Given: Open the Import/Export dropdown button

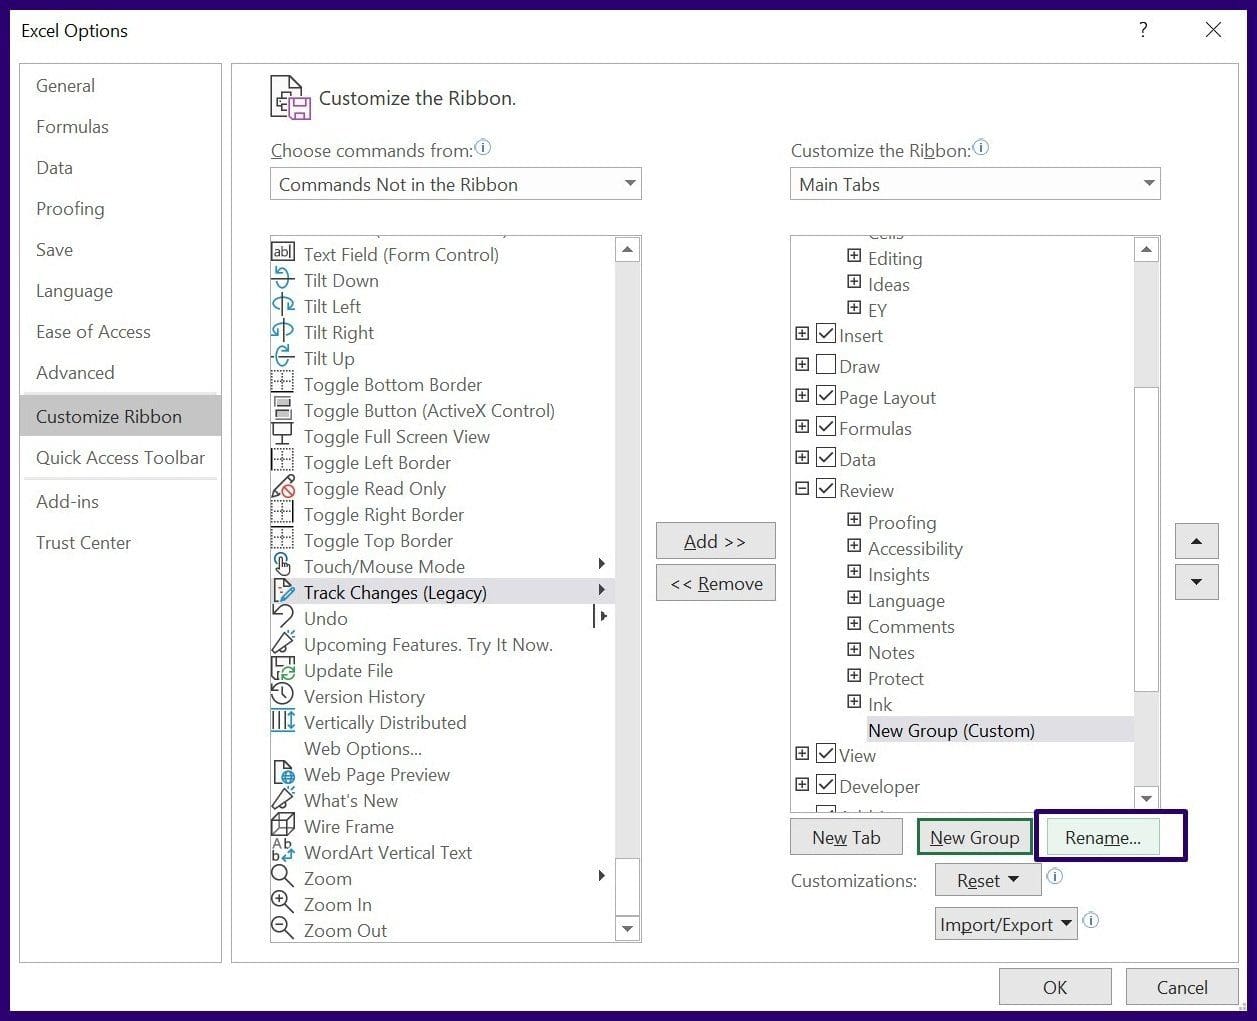Looking at the screenshot, I should point(1006,924).
